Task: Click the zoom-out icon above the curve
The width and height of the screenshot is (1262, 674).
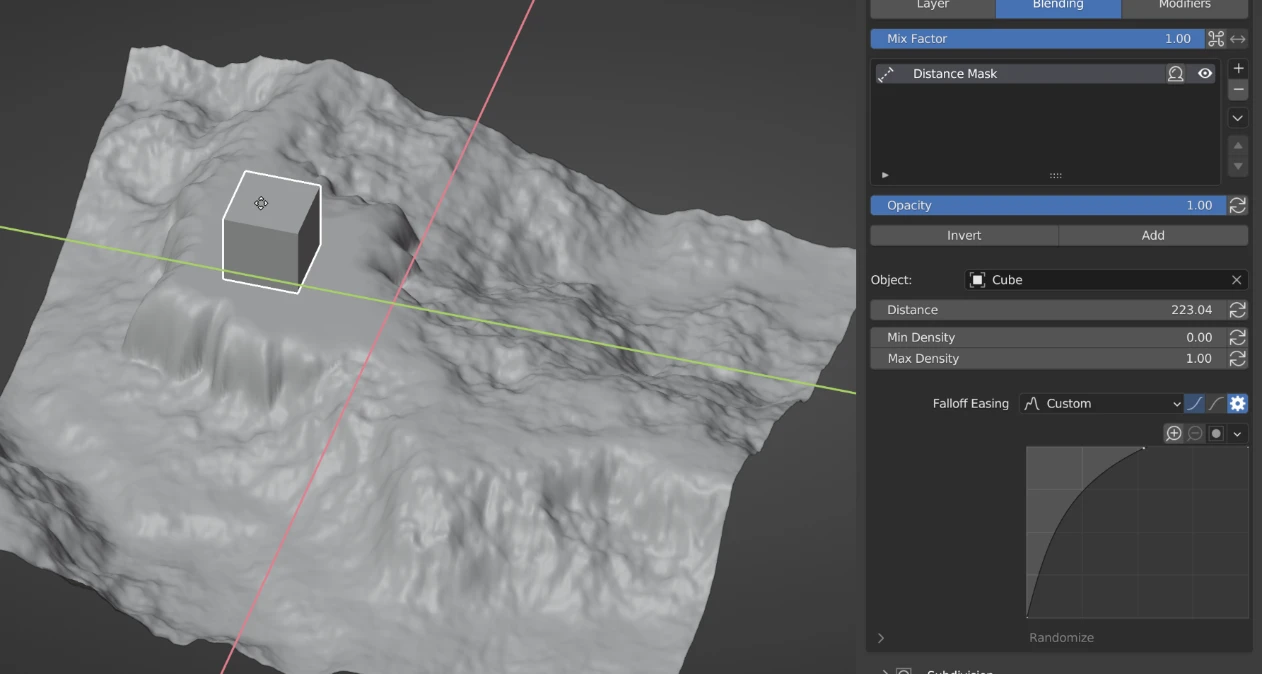Action: 1195,433
